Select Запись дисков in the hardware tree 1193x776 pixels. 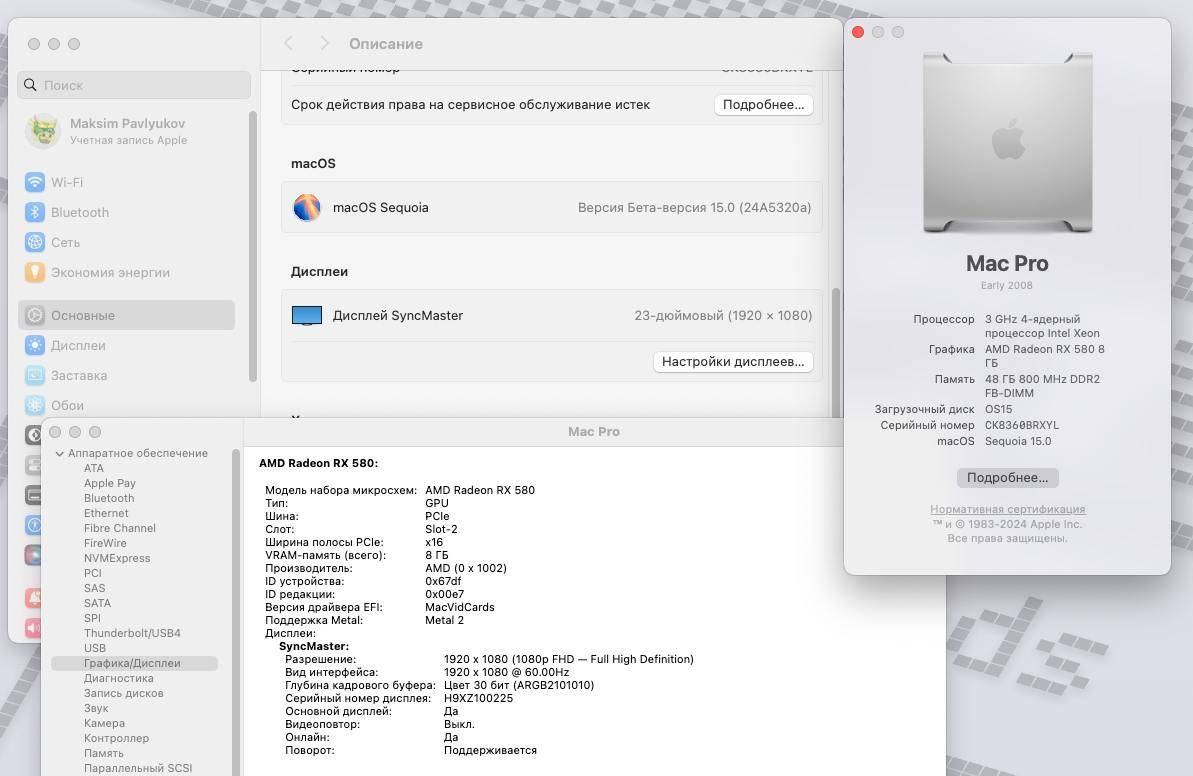(123, 693)
